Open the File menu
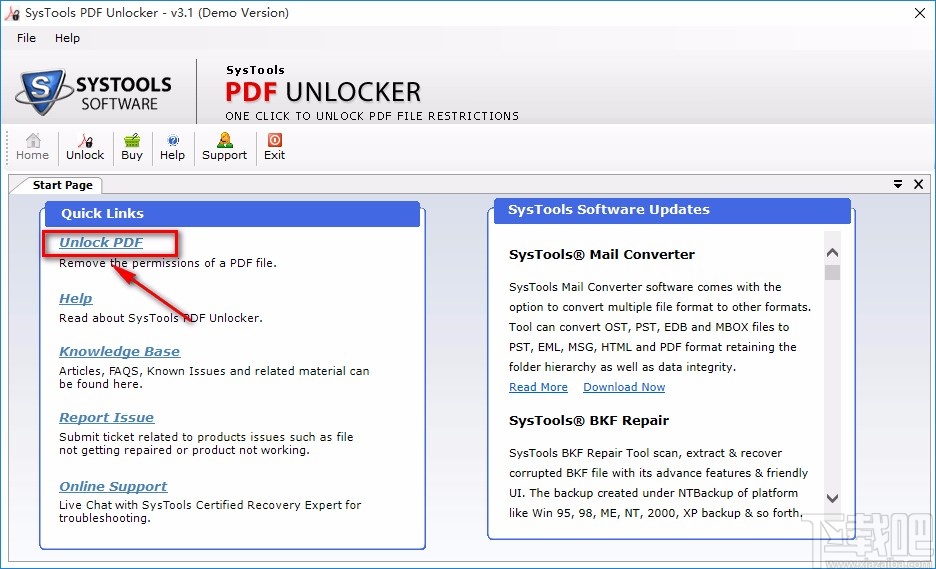 pyautogui.click(x=26, y=38)
